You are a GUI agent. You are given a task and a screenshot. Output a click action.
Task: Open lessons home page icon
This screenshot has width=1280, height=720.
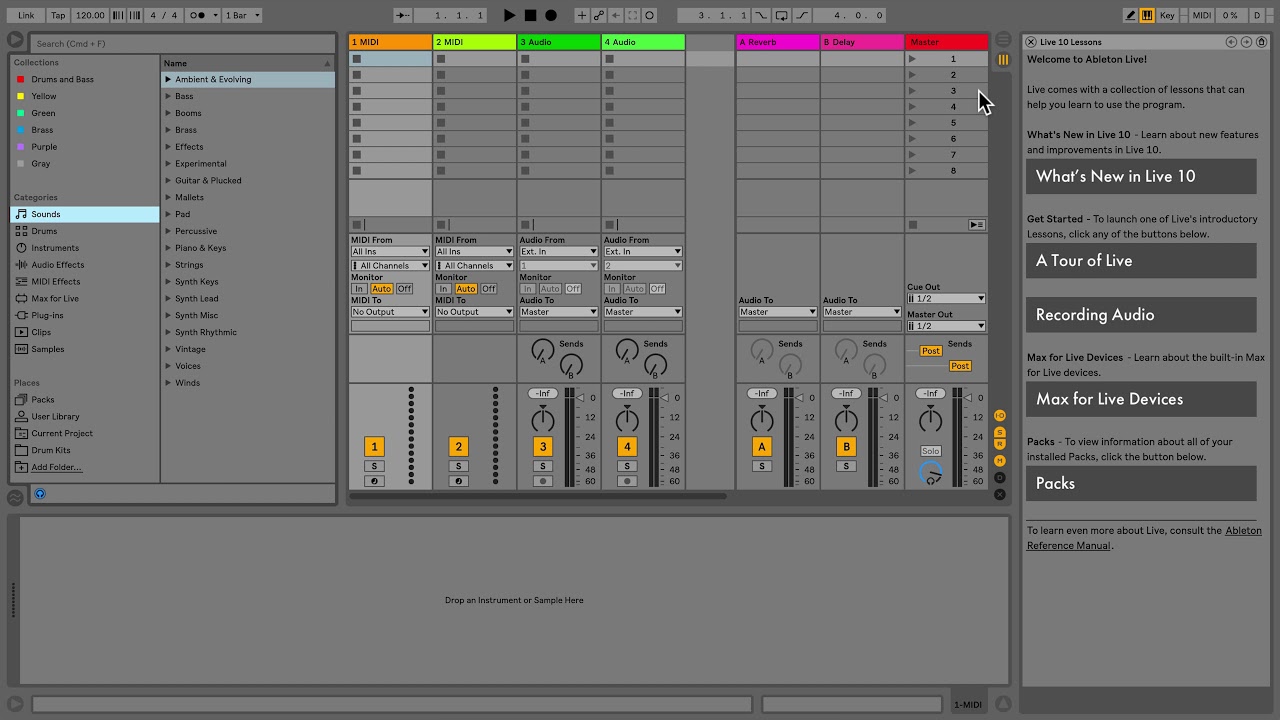(x=1261, y=42)
